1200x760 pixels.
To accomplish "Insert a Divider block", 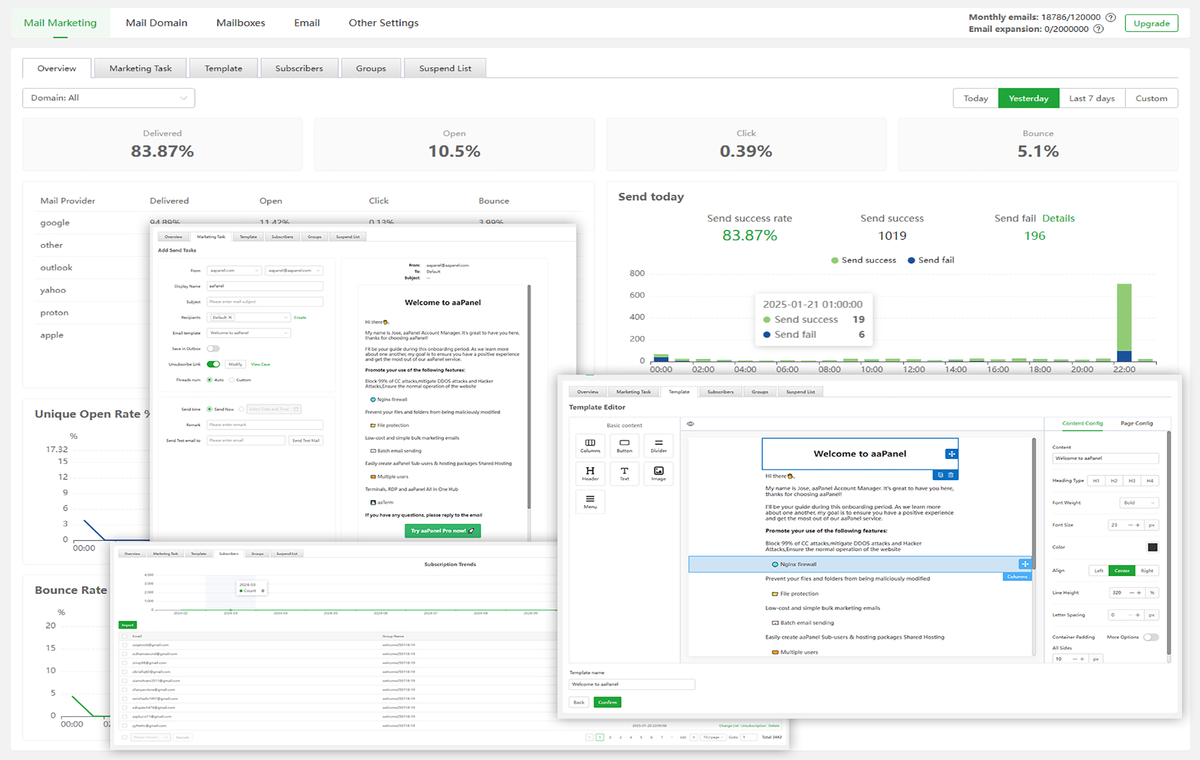I will pos(659,446).
